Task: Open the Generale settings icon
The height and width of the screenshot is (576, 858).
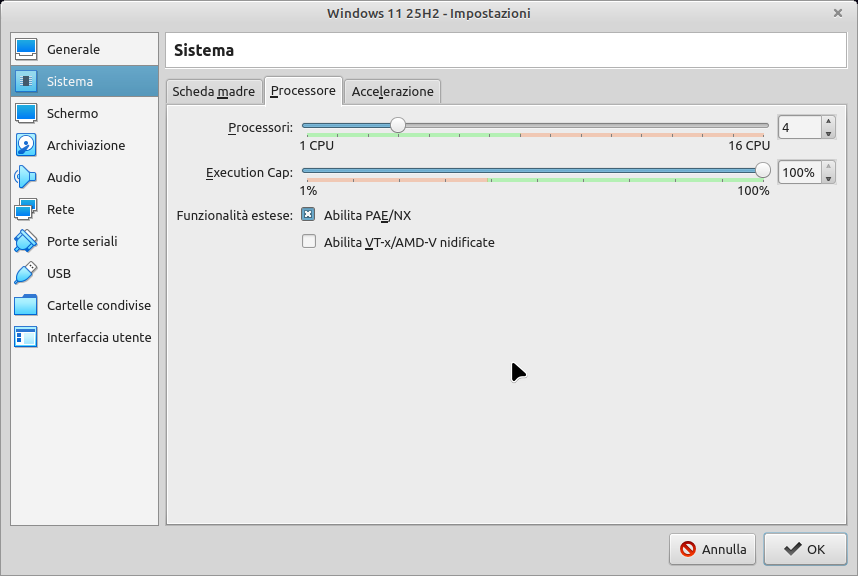Action: point(26,49)
